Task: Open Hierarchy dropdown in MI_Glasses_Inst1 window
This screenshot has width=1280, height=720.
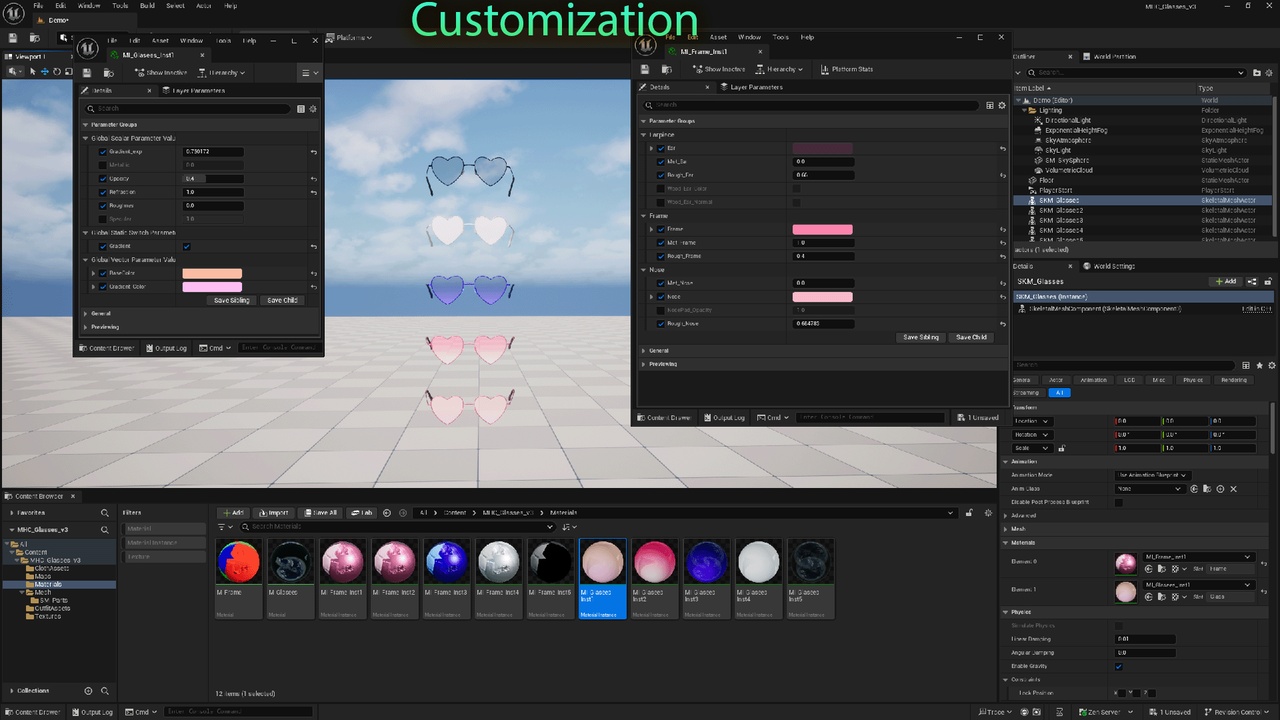Action: pyautogui.click(x=222, y=73)
